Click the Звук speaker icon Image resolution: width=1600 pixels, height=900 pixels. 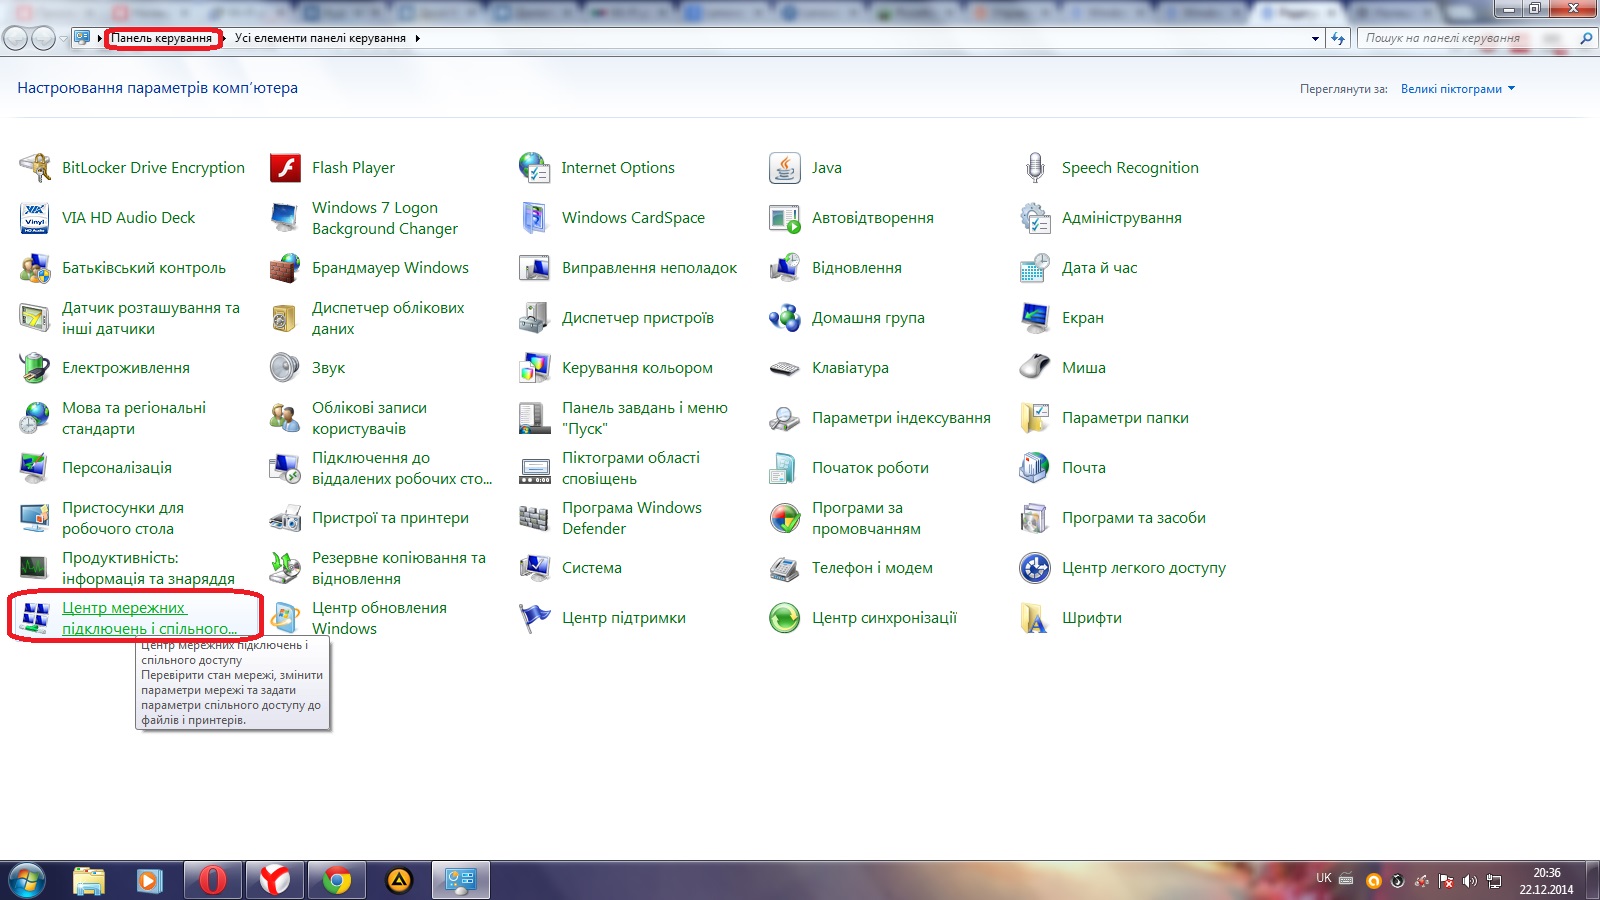click(285, 368)
